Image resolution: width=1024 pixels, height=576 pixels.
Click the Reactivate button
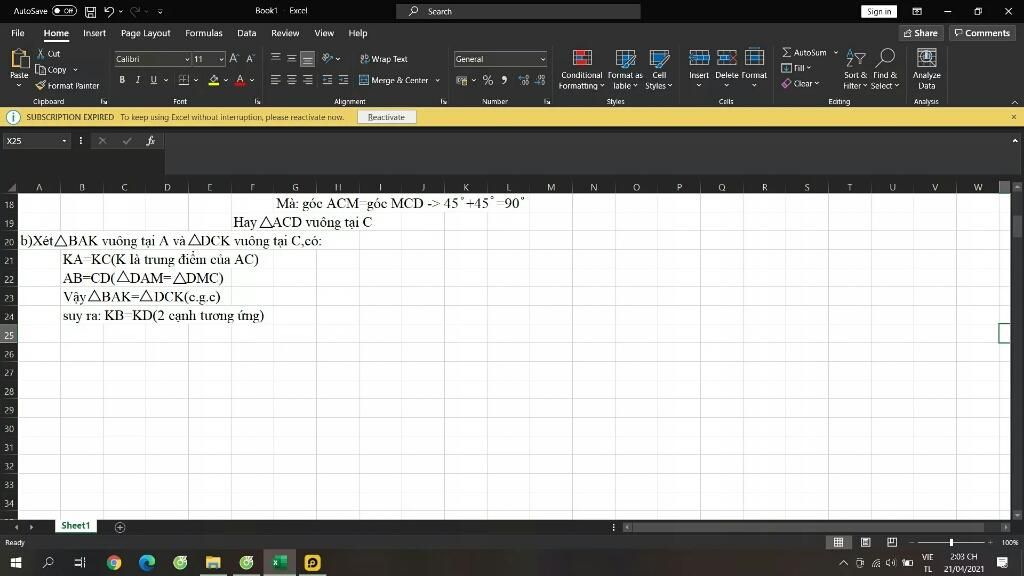pos(386,118)
